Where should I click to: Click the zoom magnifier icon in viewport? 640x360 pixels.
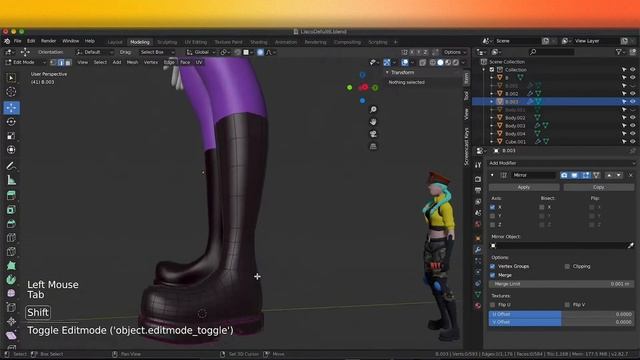373,109
